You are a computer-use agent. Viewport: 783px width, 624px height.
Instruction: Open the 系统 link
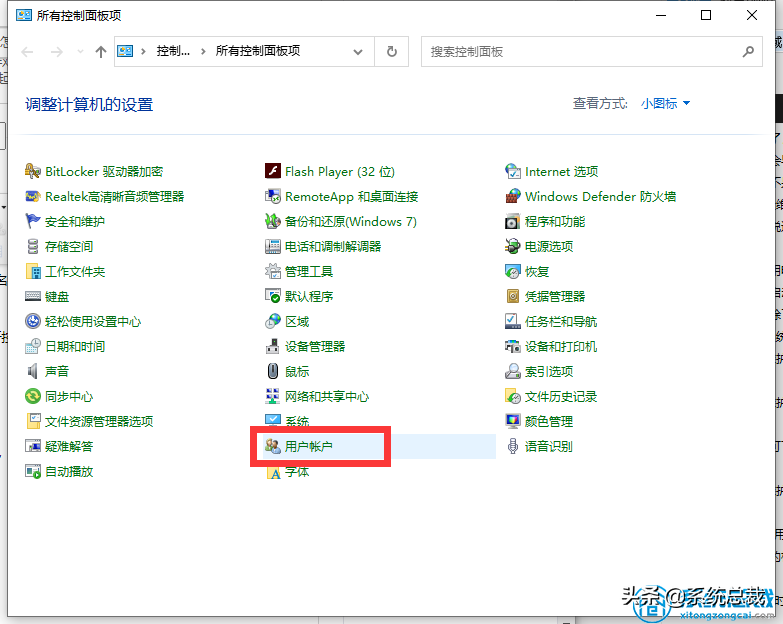click(297, 421)
